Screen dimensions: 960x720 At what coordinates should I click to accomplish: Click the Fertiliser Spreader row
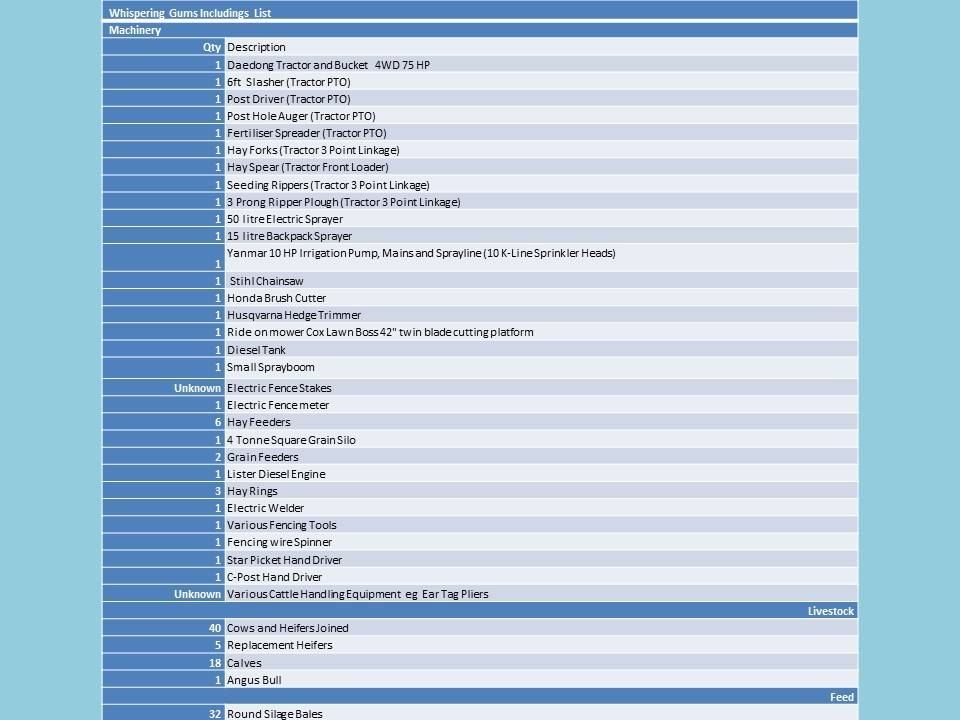[306, 133]
